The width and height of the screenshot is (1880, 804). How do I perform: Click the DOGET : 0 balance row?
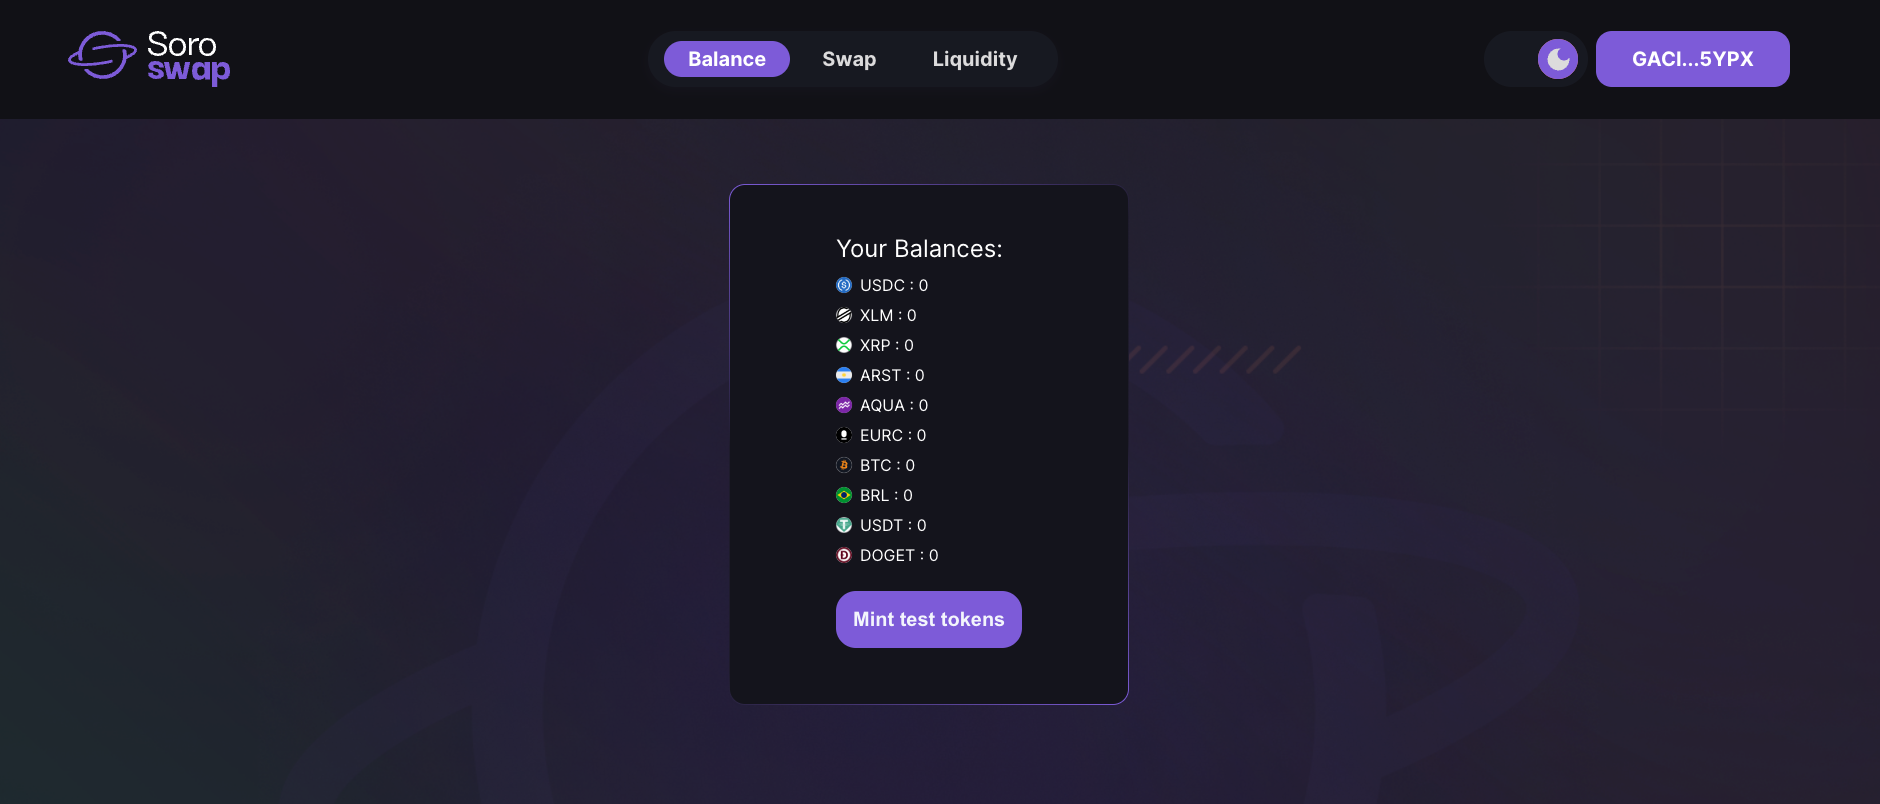coord(887,555)
